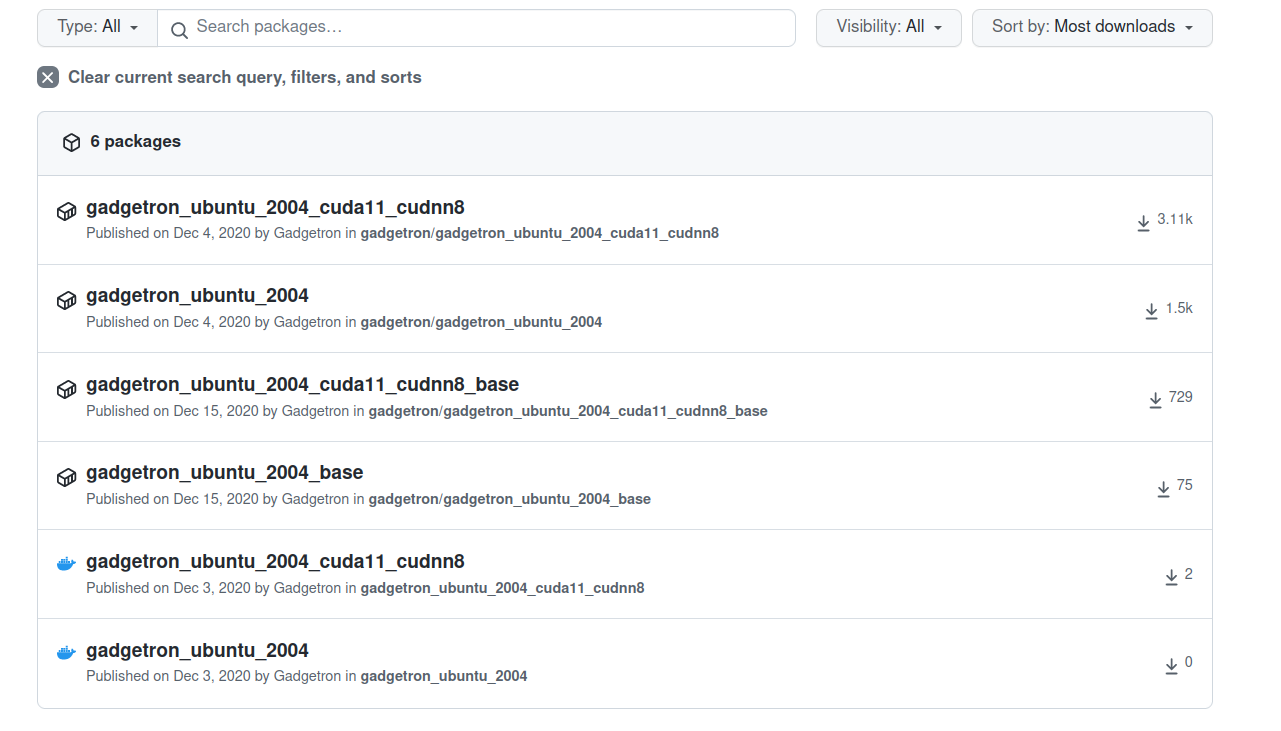Click the download count showing 1.5k
The image size is (1281, 731).
1180,309
